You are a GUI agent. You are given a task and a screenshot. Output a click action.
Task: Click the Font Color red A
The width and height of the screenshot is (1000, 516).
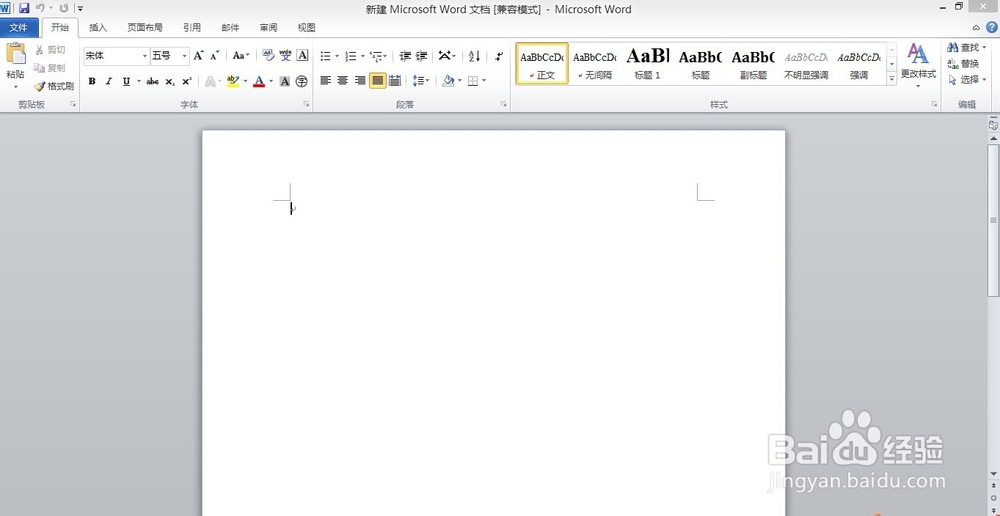pos(258,81)
